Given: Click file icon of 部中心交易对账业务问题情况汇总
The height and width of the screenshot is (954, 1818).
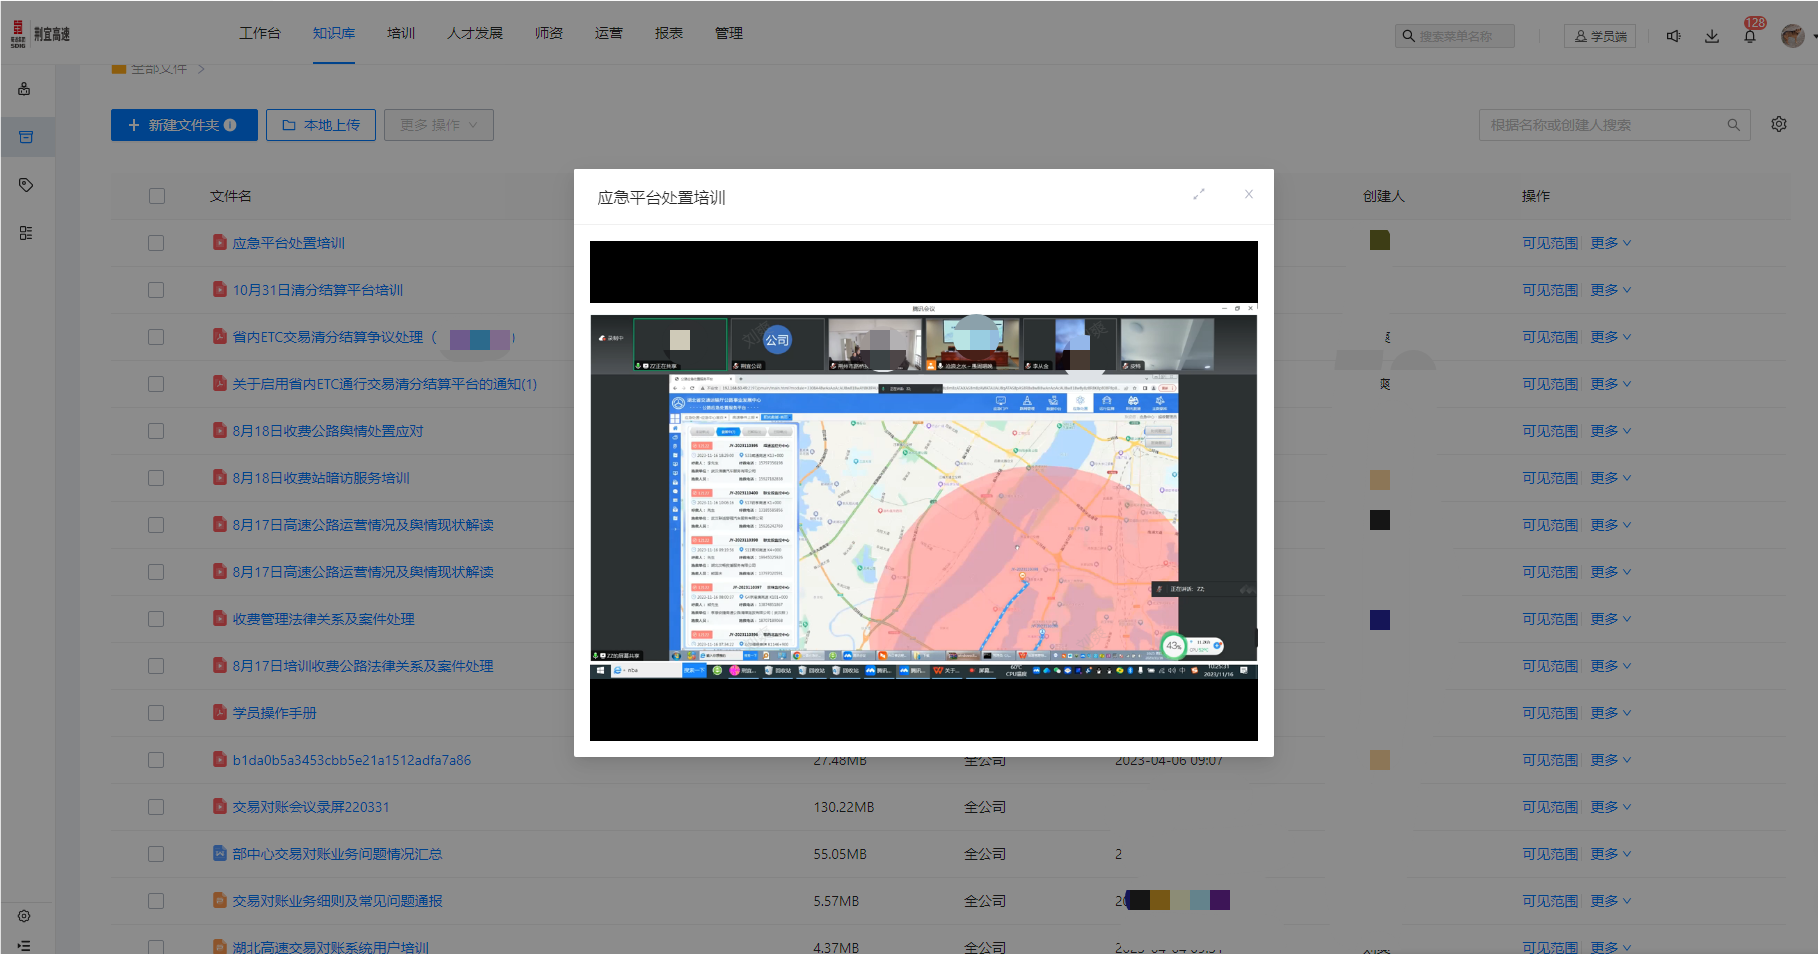Looking at the screenshot, I should point(220,853).
